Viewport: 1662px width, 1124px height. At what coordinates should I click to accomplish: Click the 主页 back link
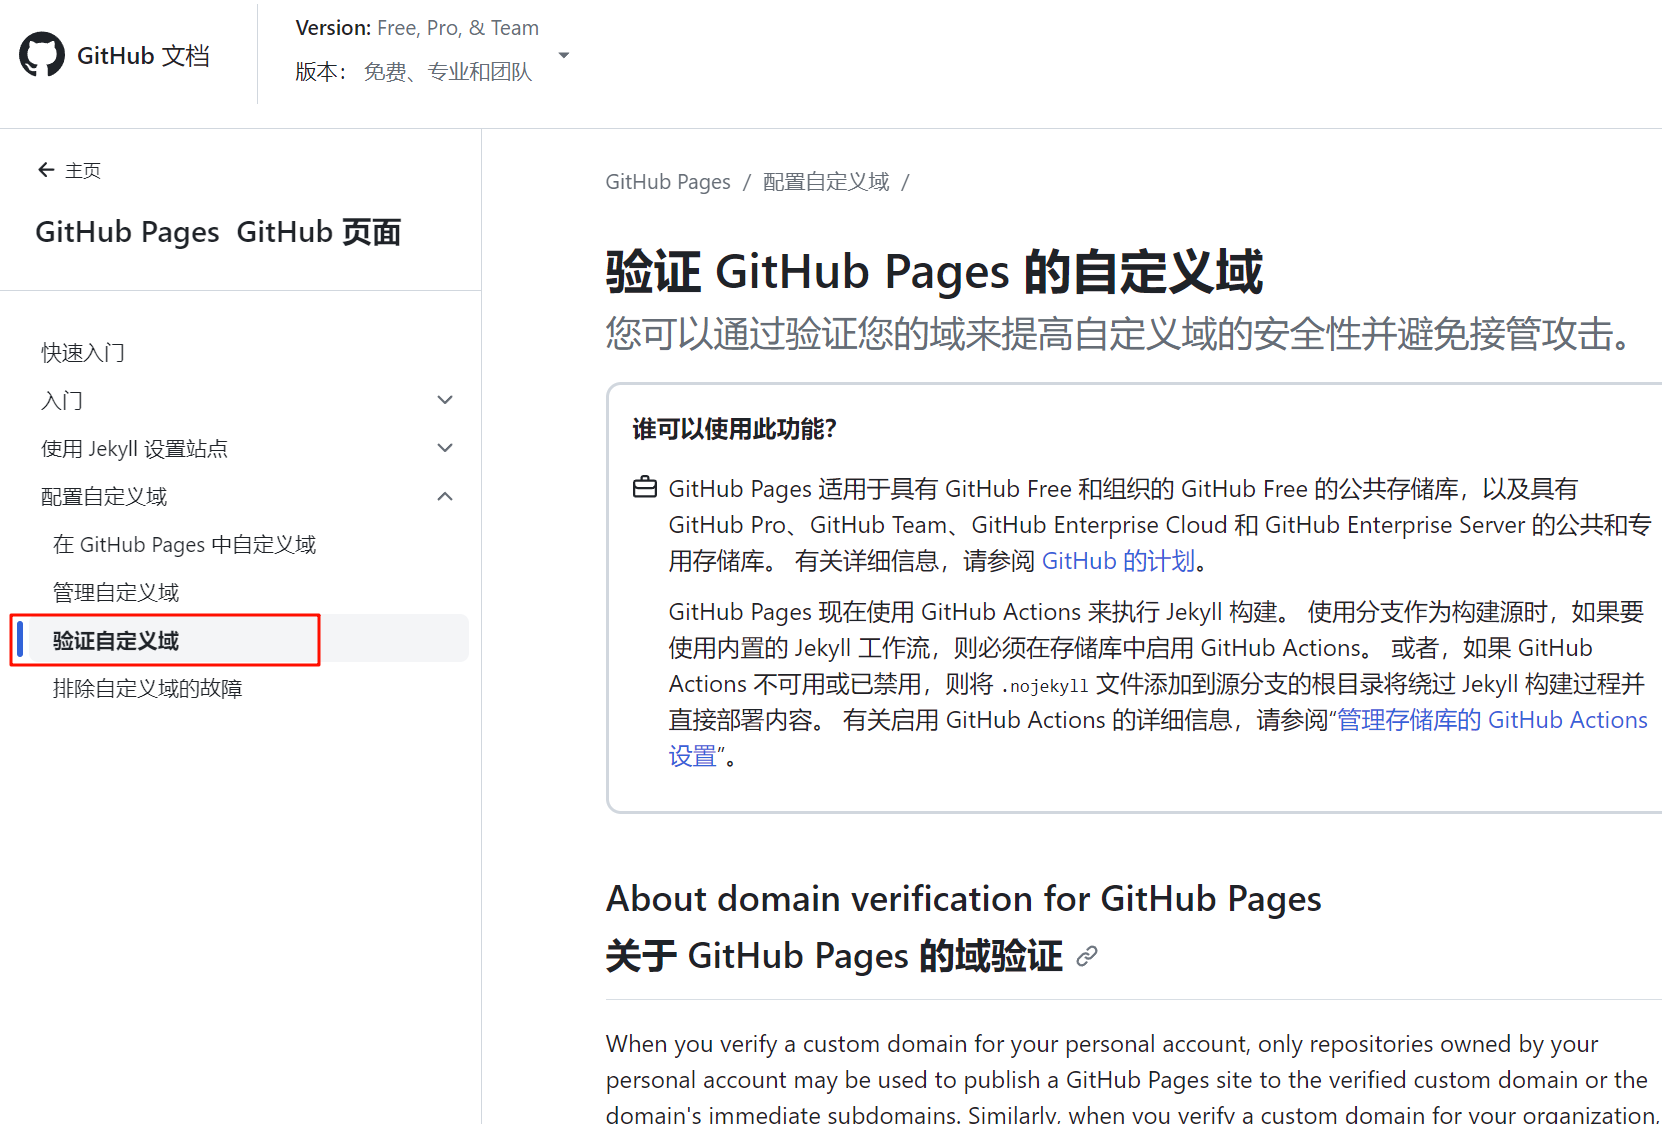83,171
